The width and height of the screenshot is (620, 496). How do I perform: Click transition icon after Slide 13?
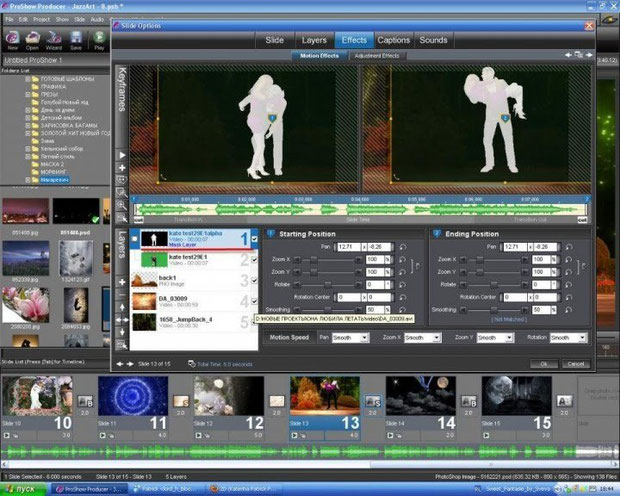tap(372, 401)
